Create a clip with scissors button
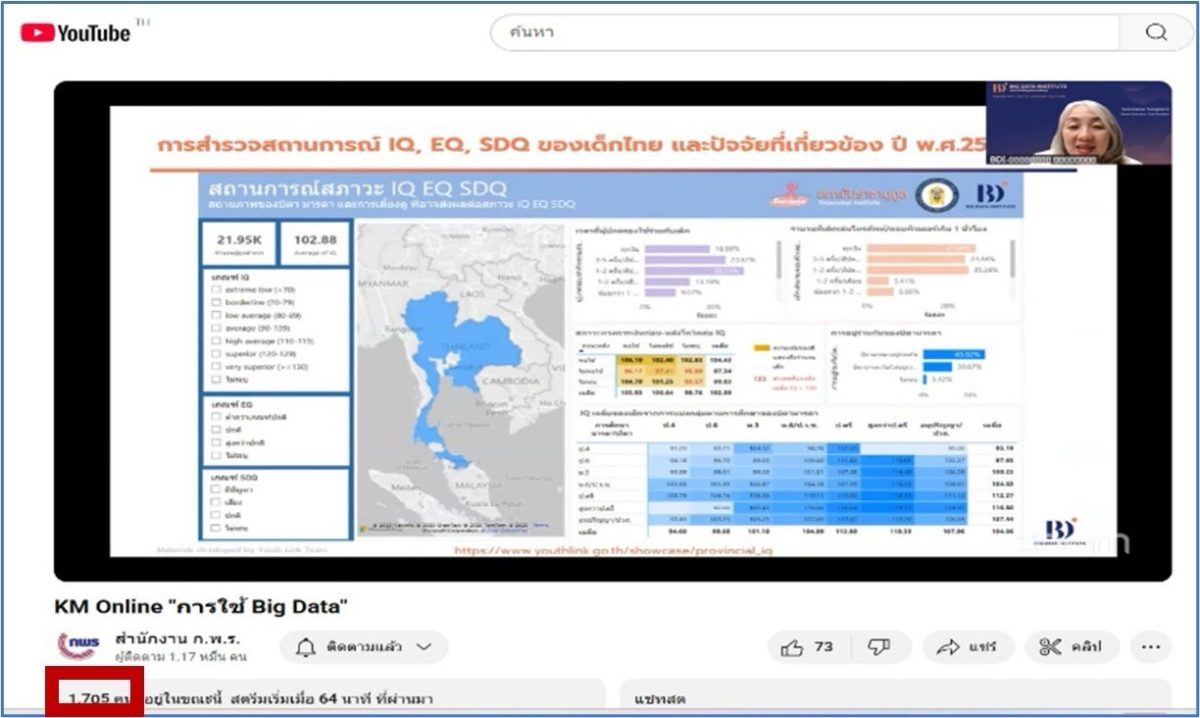This screenshot has height=718, width=1200. (1070, 647)
